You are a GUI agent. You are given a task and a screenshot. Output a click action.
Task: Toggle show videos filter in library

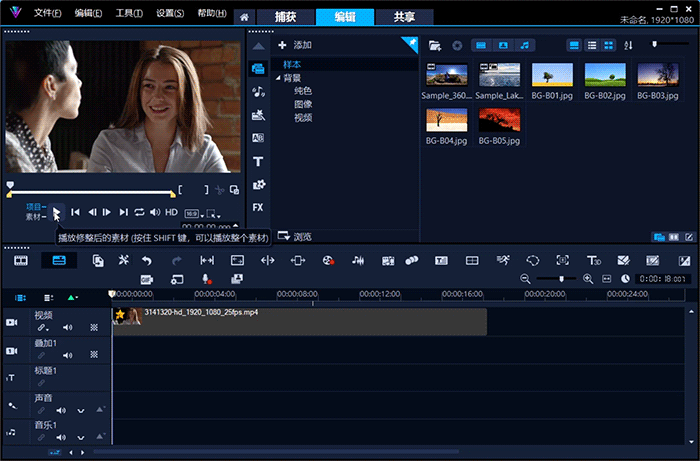click(x=481, y=45)
